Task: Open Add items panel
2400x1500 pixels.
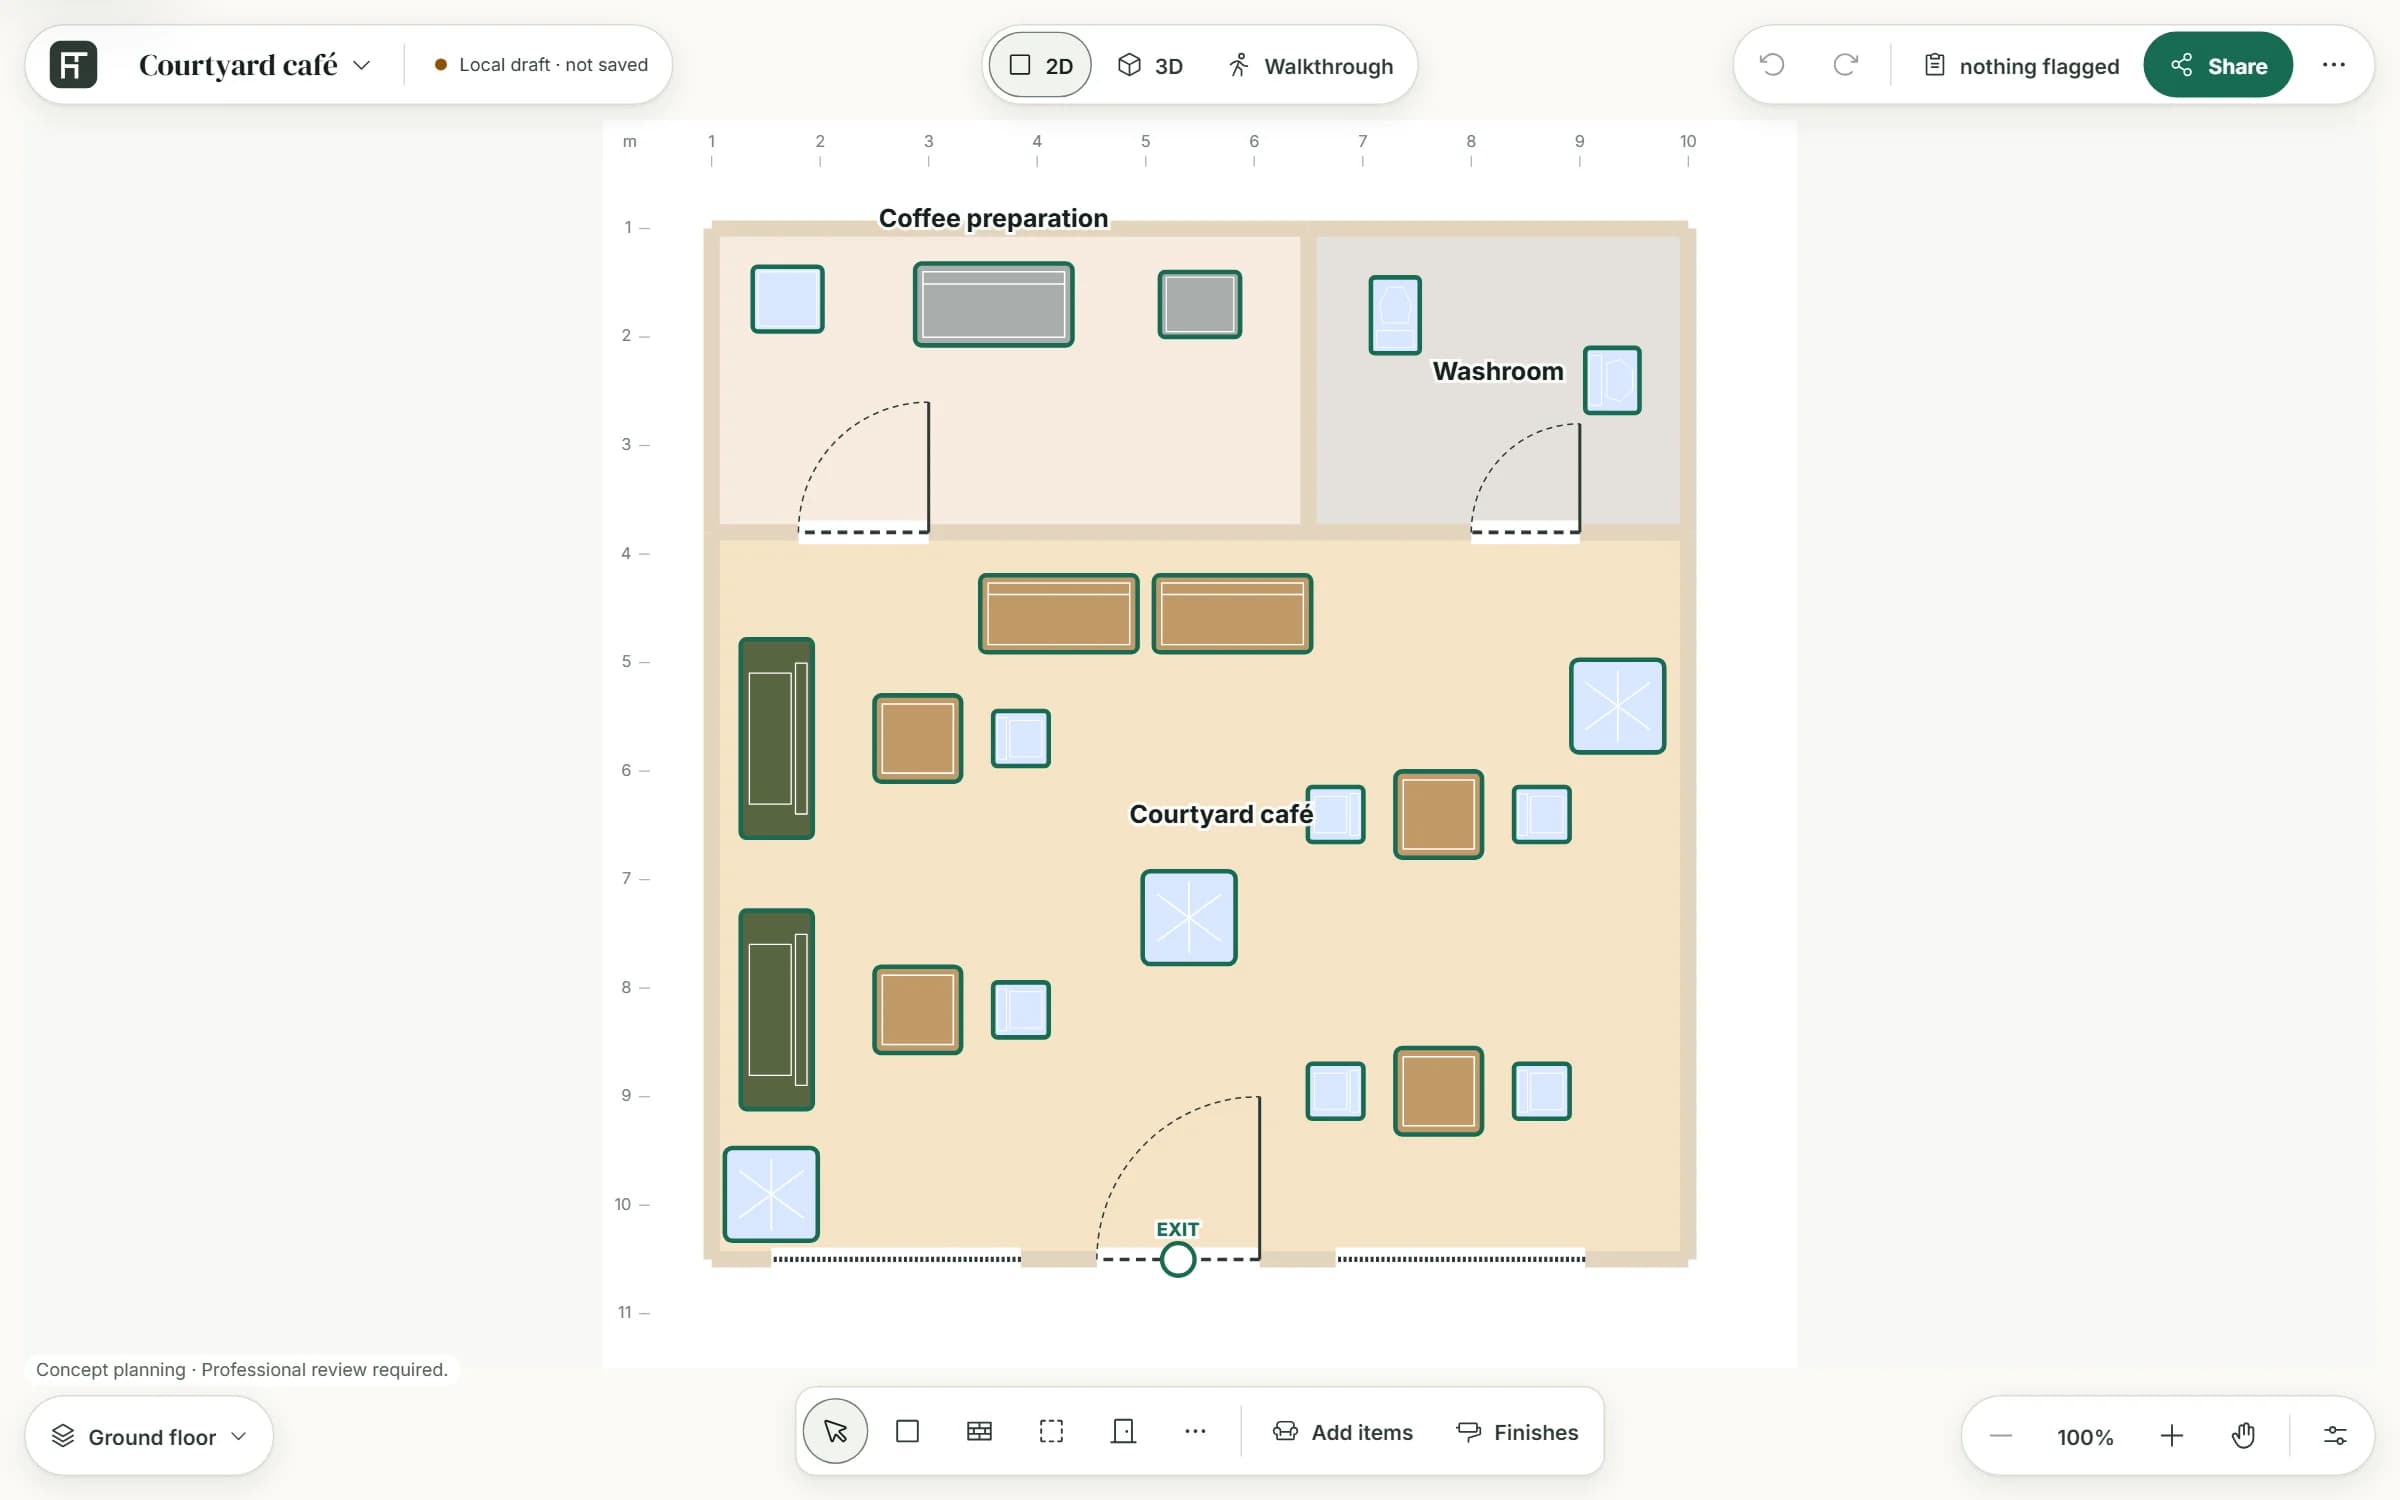Action: [x=1342, y=1432]
